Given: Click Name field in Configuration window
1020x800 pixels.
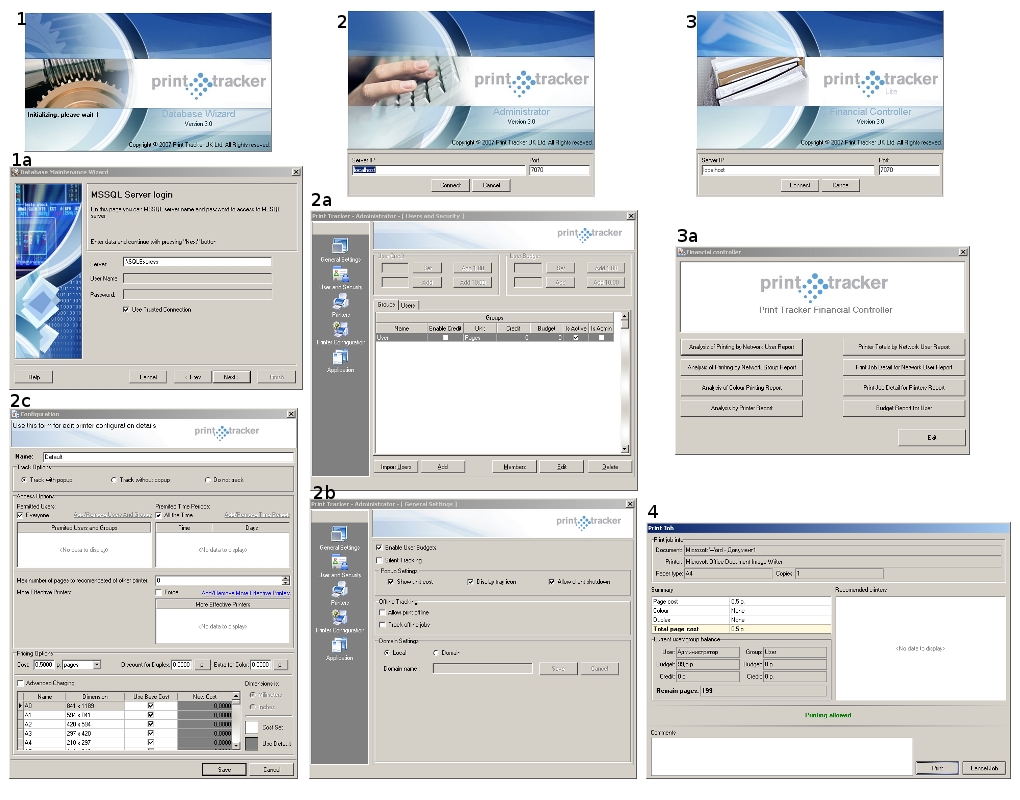Looking at the screenshot, I should coord(168,457).
